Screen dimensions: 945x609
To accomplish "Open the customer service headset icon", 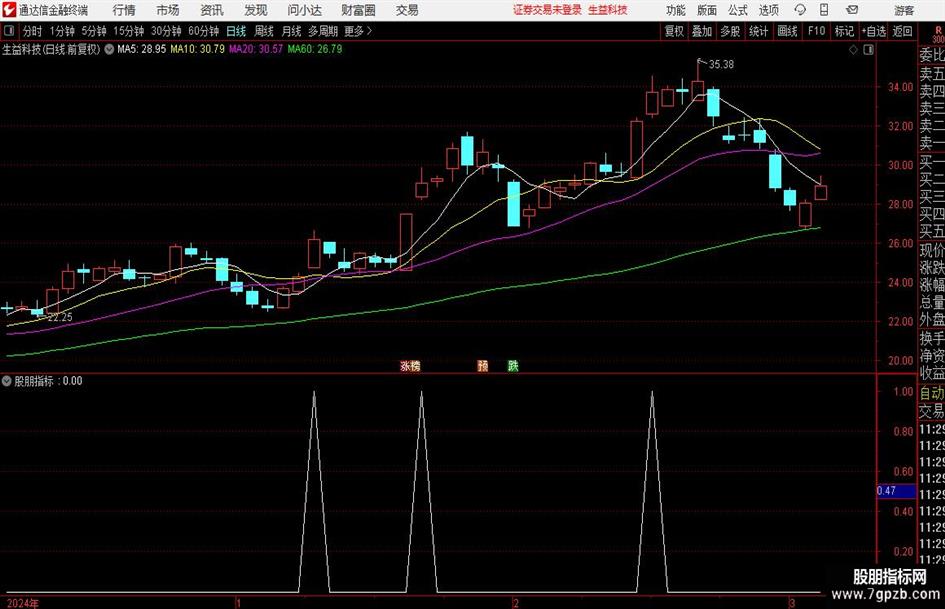I will [x=800, y=10].
